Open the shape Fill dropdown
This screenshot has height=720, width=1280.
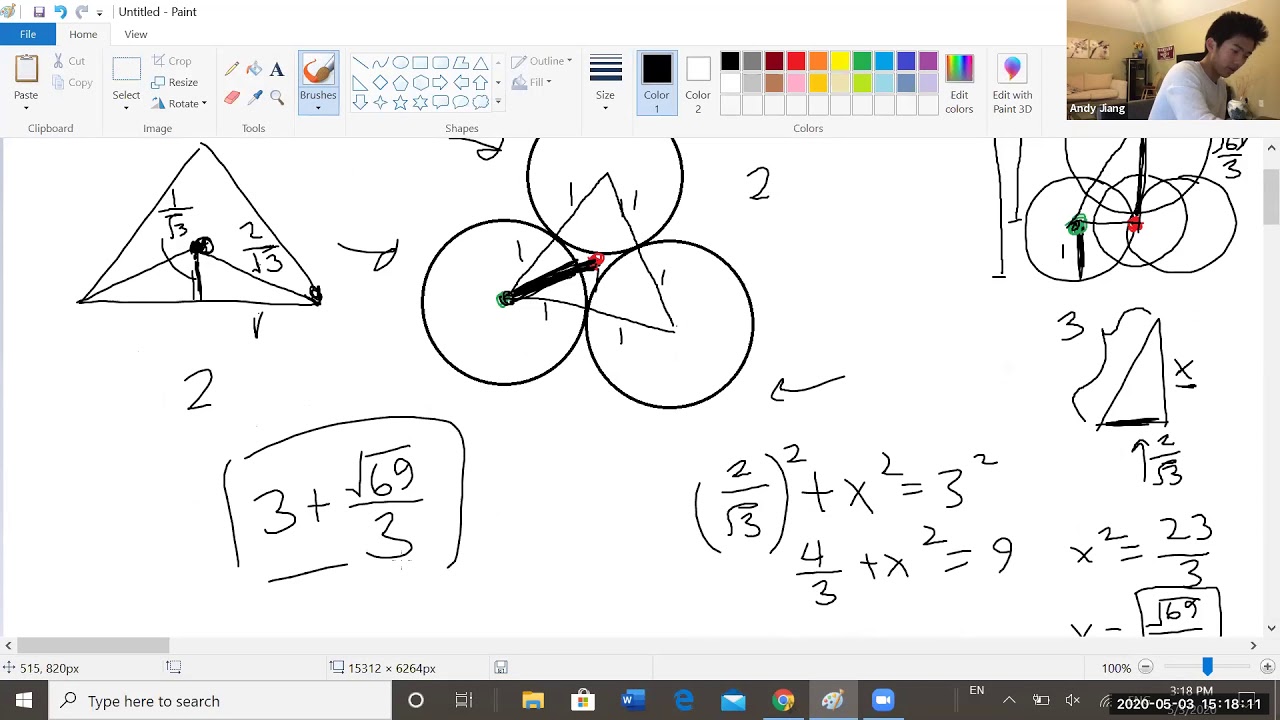pos(532,82)
